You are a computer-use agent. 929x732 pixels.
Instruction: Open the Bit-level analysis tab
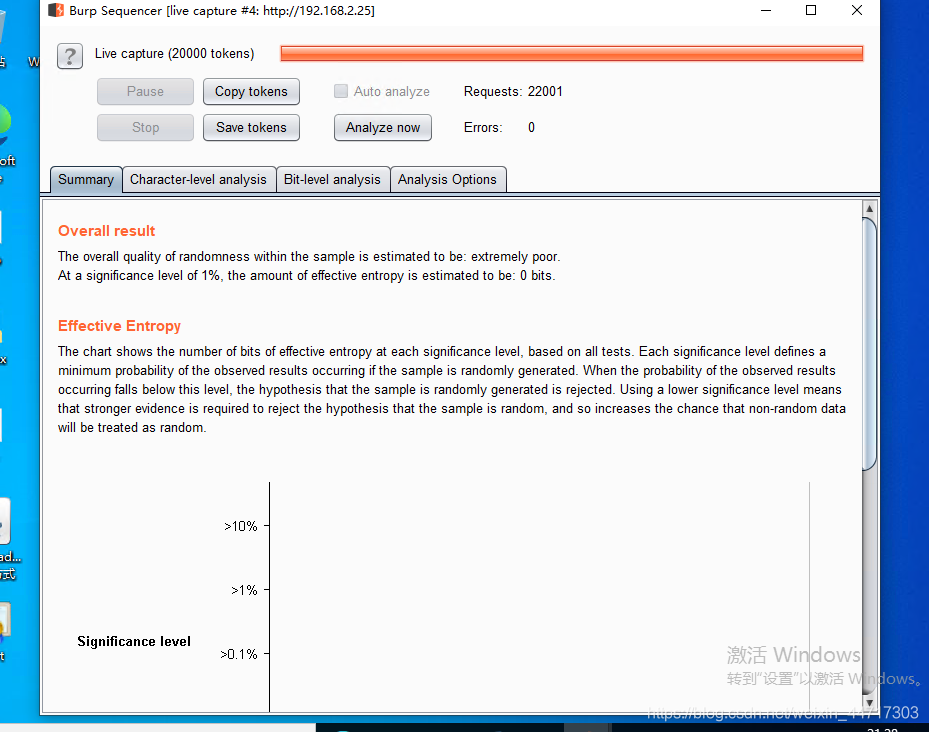332,180
